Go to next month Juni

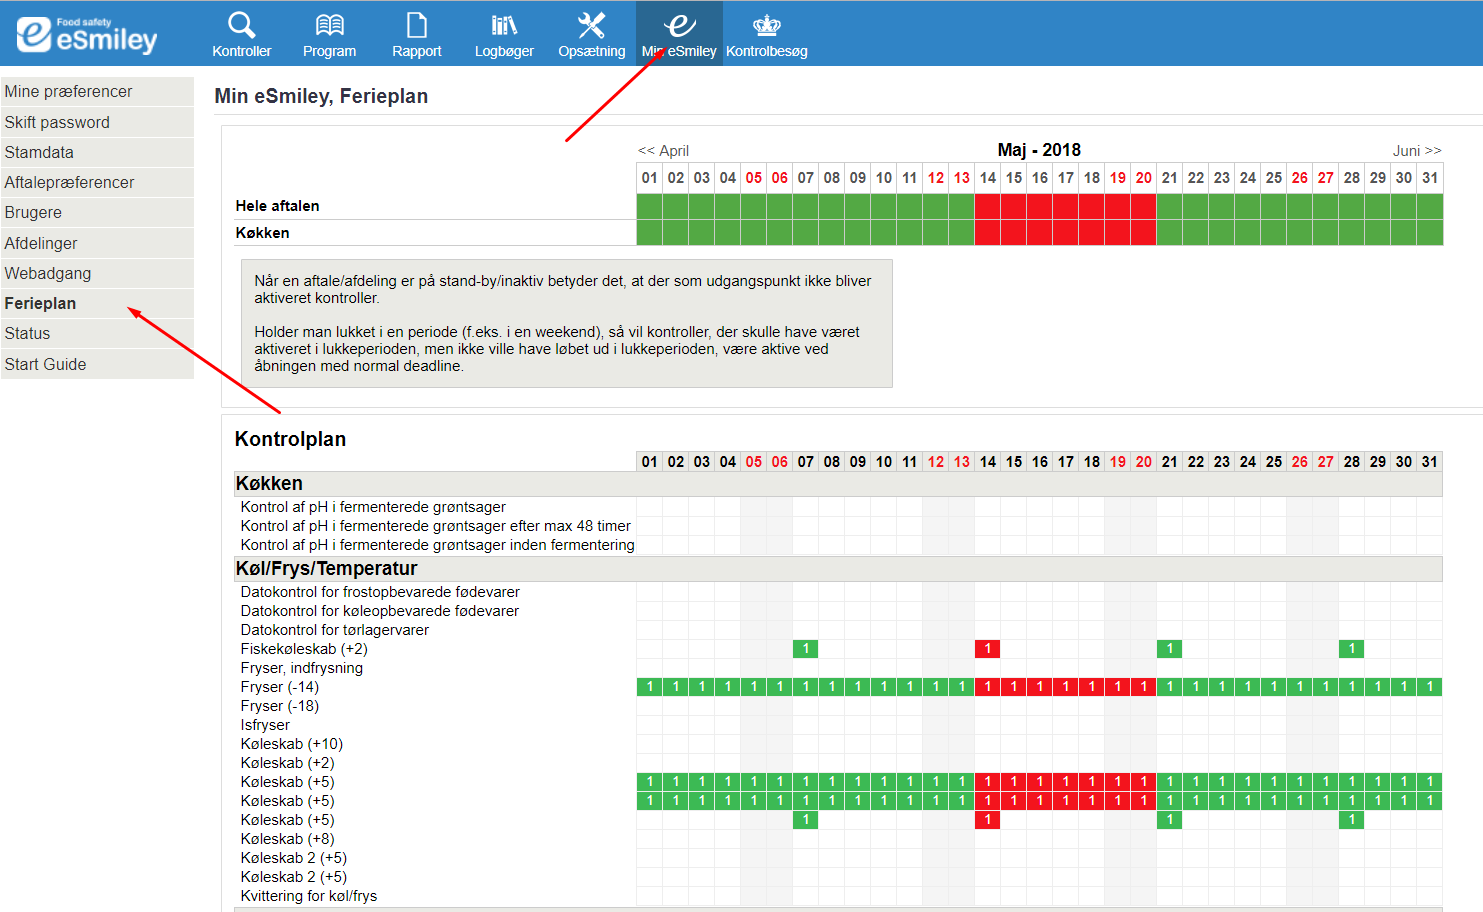pyautogui.click(x=1416, y=151)
